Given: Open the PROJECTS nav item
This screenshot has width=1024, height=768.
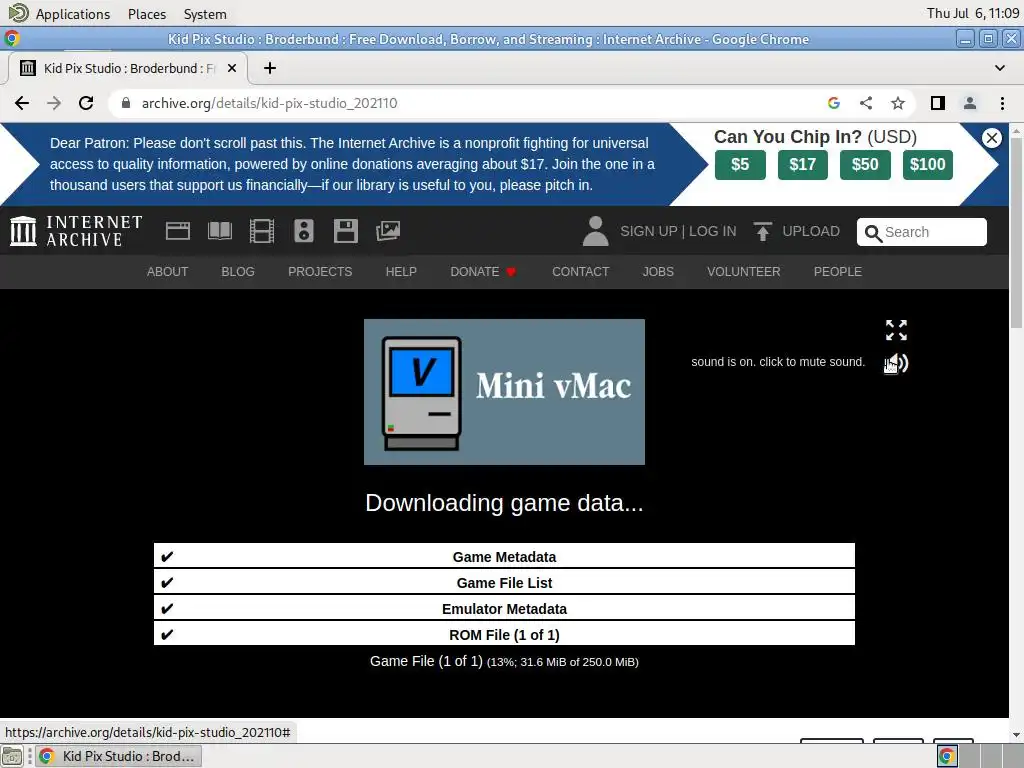Looking at the screenshot, I should [320, 272].
